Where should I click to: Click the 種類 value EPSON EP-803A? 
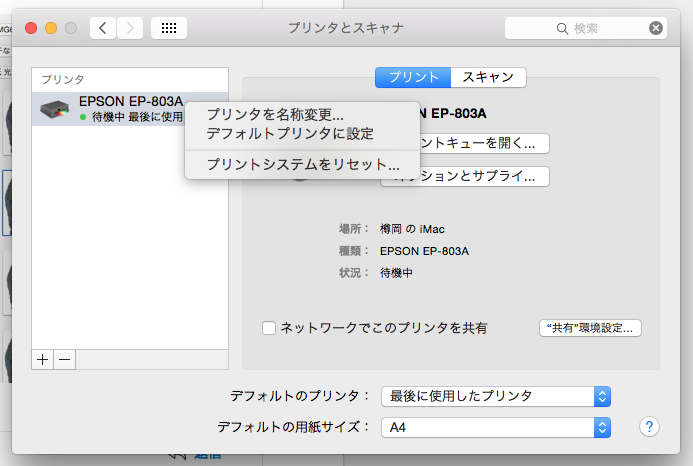point(424,251)
